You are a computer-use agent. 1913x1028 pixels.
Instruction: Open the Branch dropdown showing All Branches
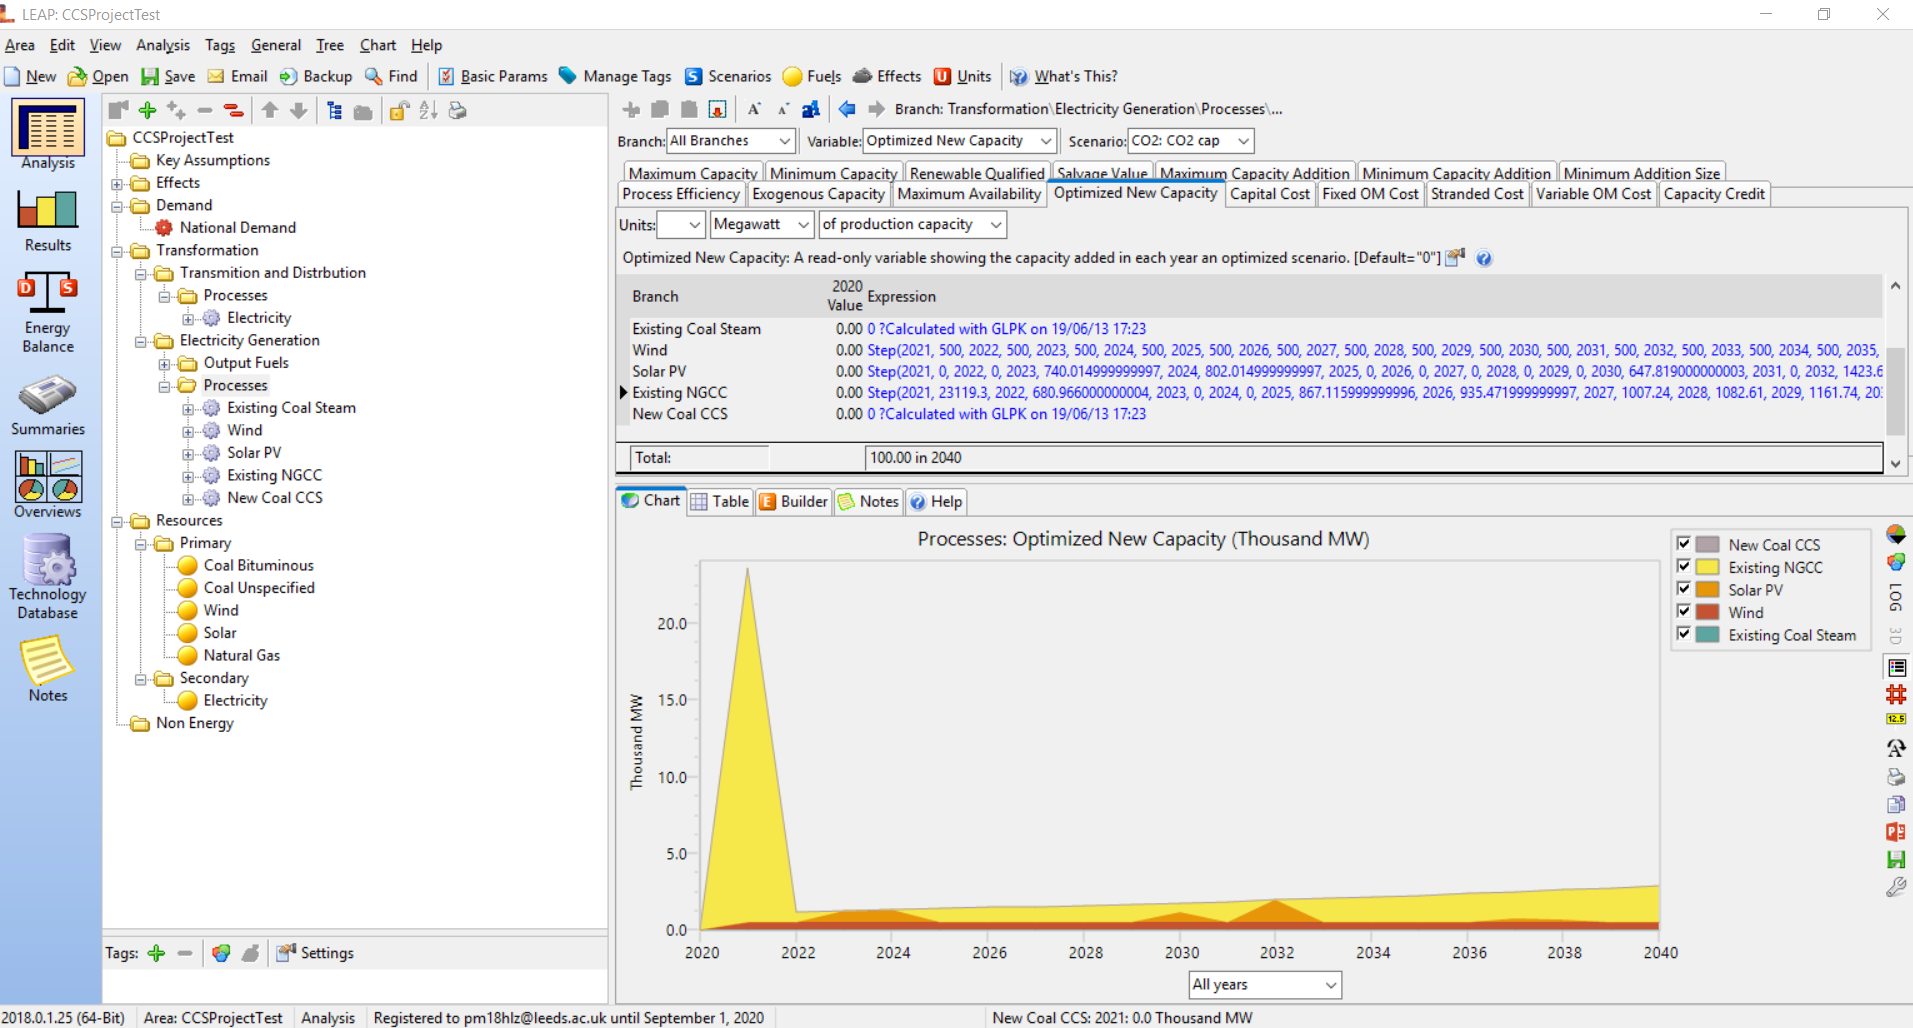731,141
